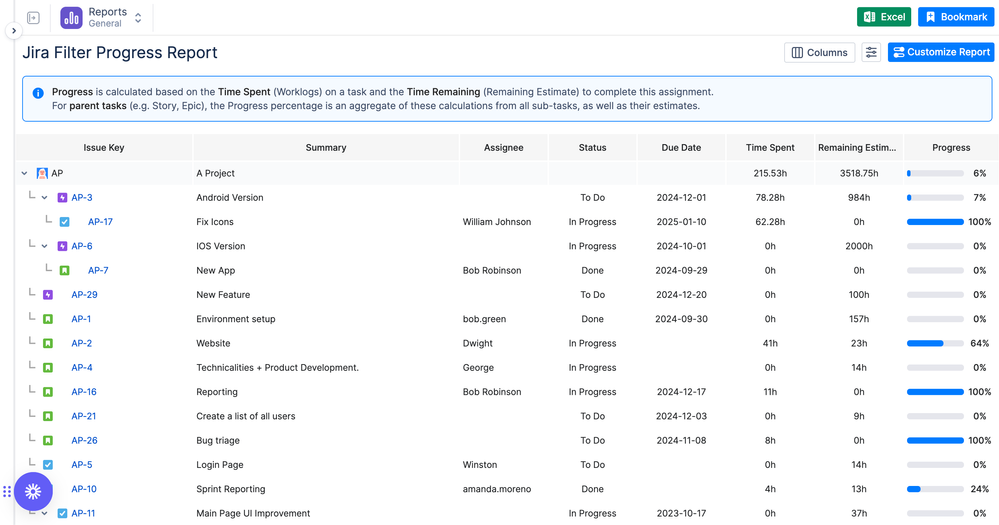This screenshot has height=525, width=999.
Task: Collapse the AP-11 Main Page row
Action: tap(45, 513)
